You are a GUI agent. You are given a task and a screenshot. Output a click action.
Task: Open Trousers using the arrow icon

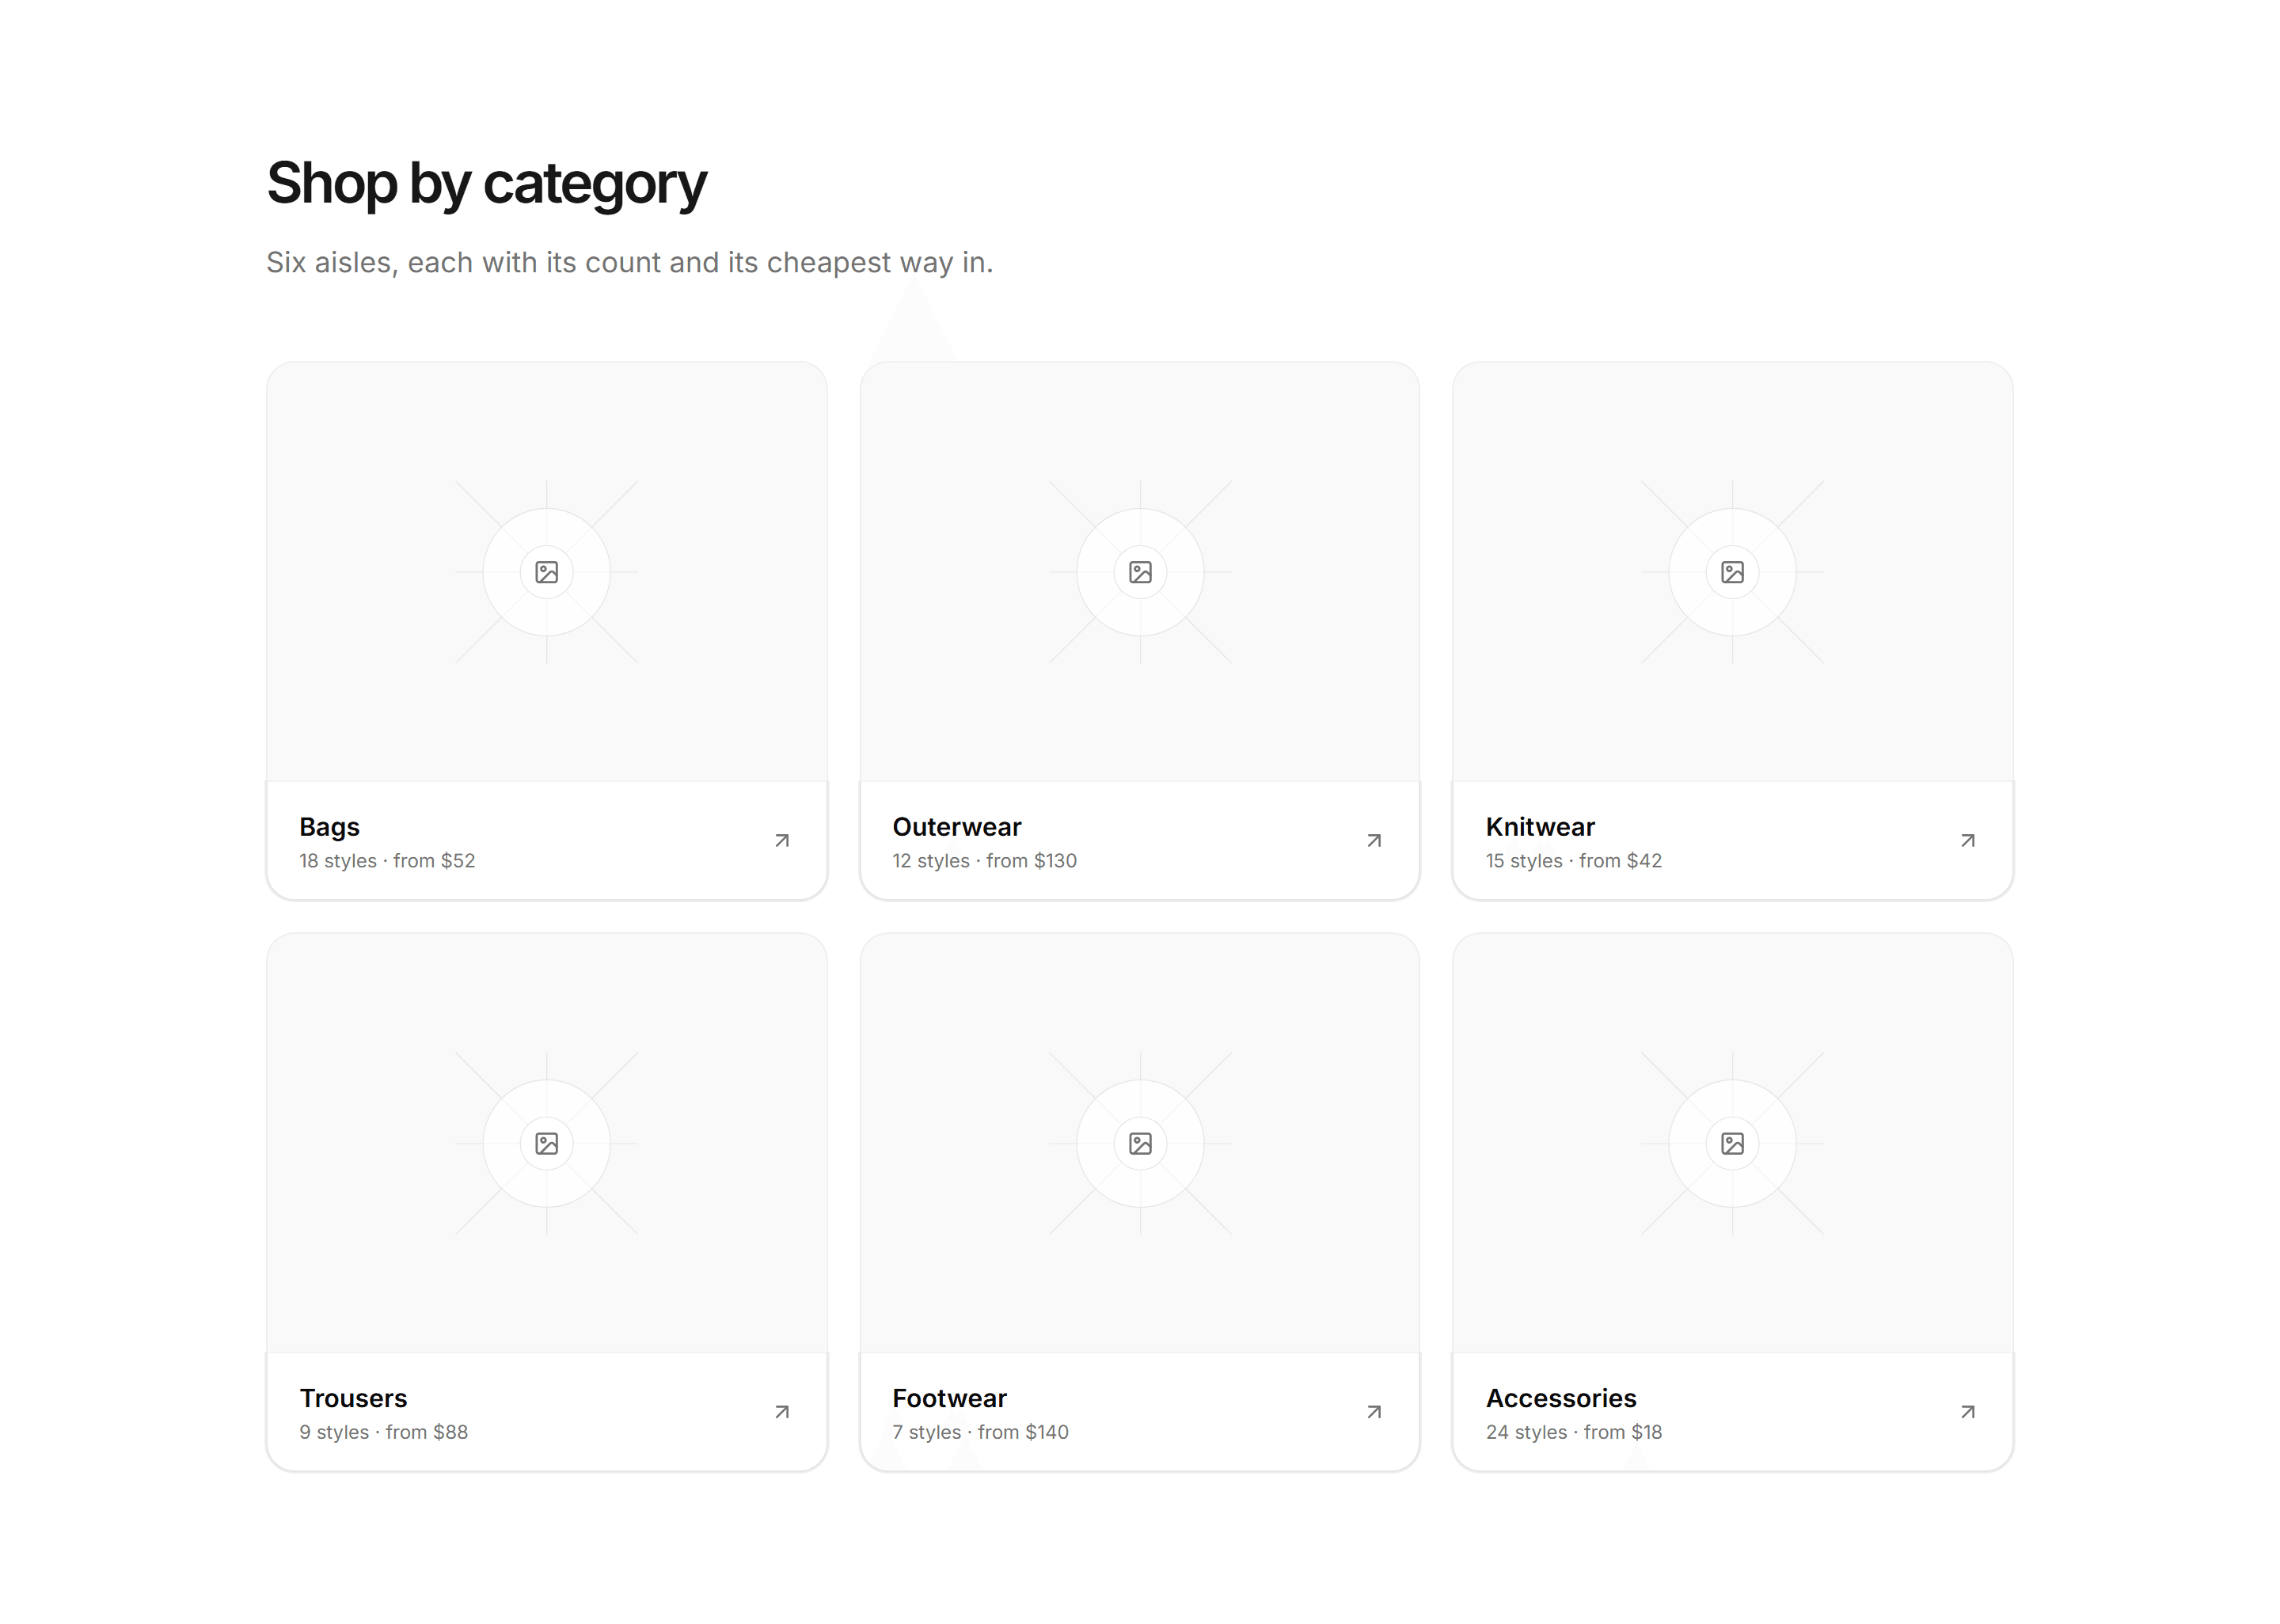point(782,1412)
